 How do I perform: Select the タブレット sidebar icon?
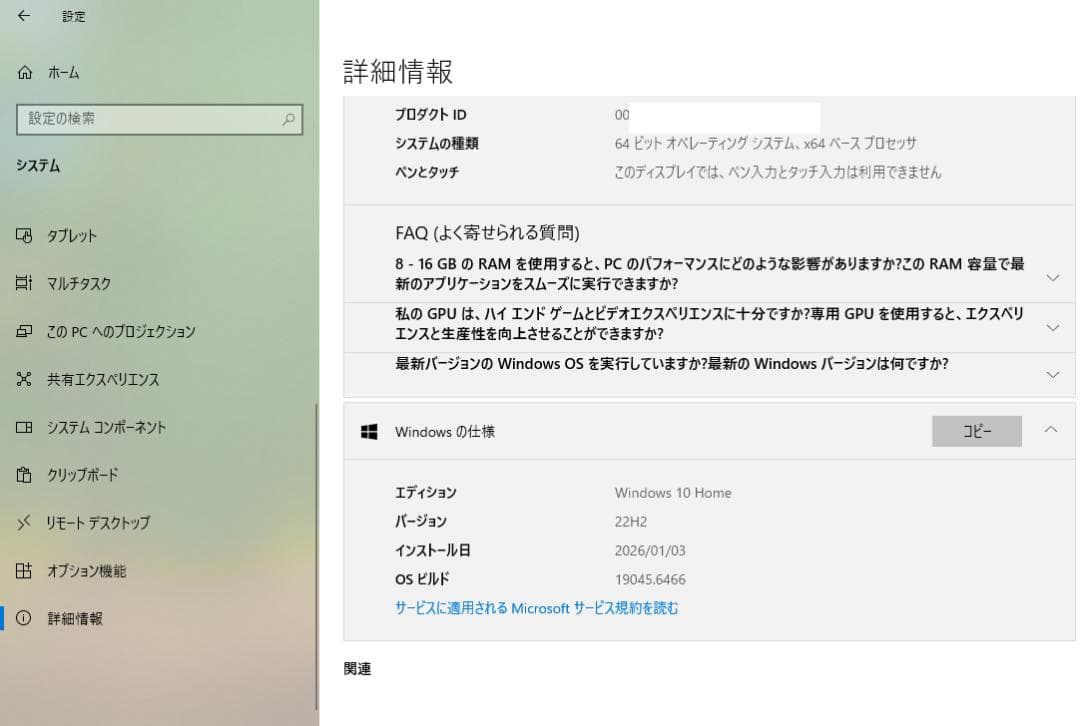pos(21,236)
